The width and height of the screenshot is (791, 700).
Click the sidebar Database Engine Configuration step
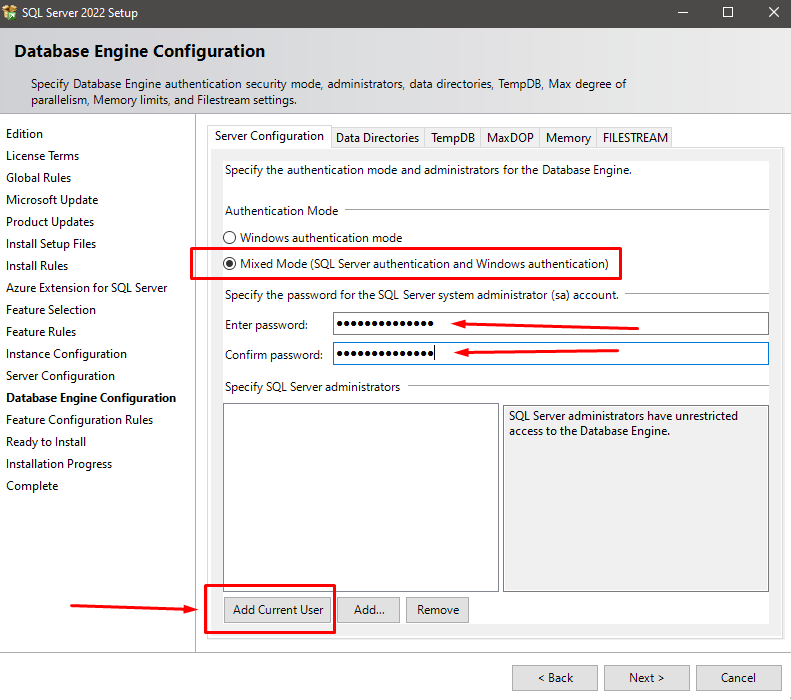tap(91, 398)
